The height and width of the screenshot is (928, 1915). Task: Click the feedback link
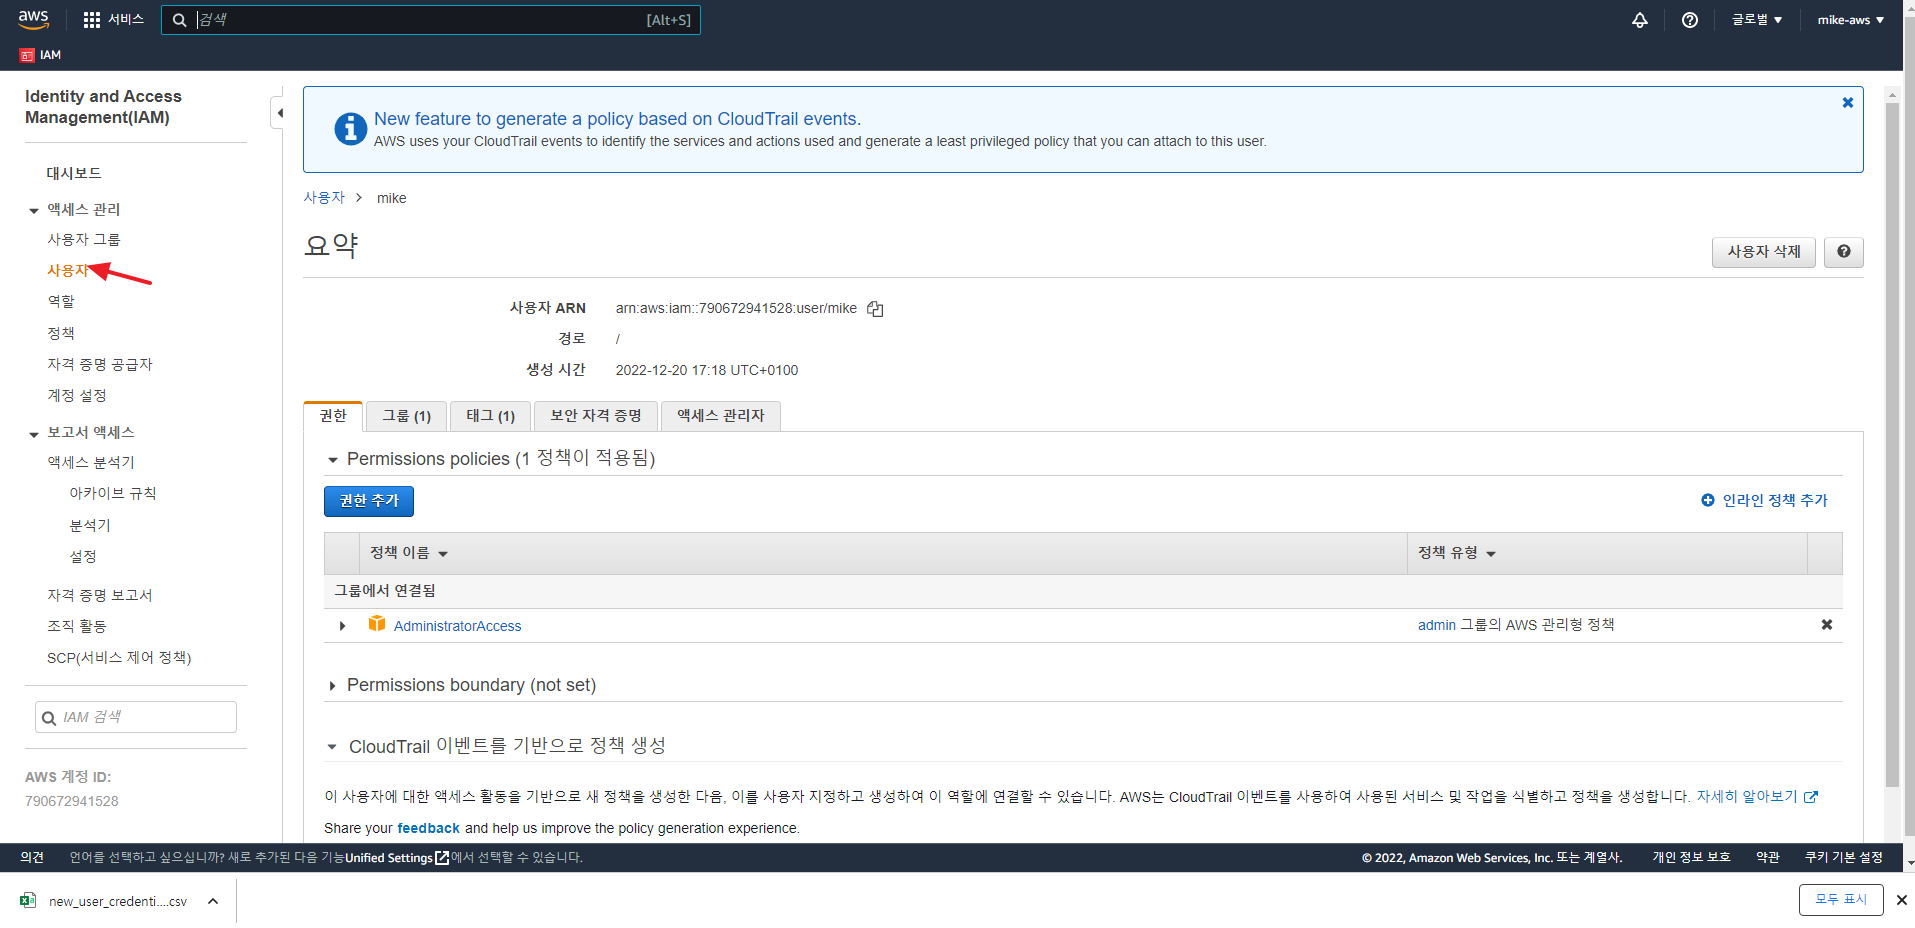tap(429, 828)
